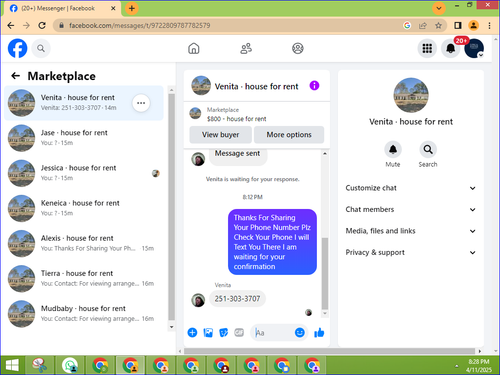Expand the Customize chat section
500x375 pixels.
tap(410, 188)
